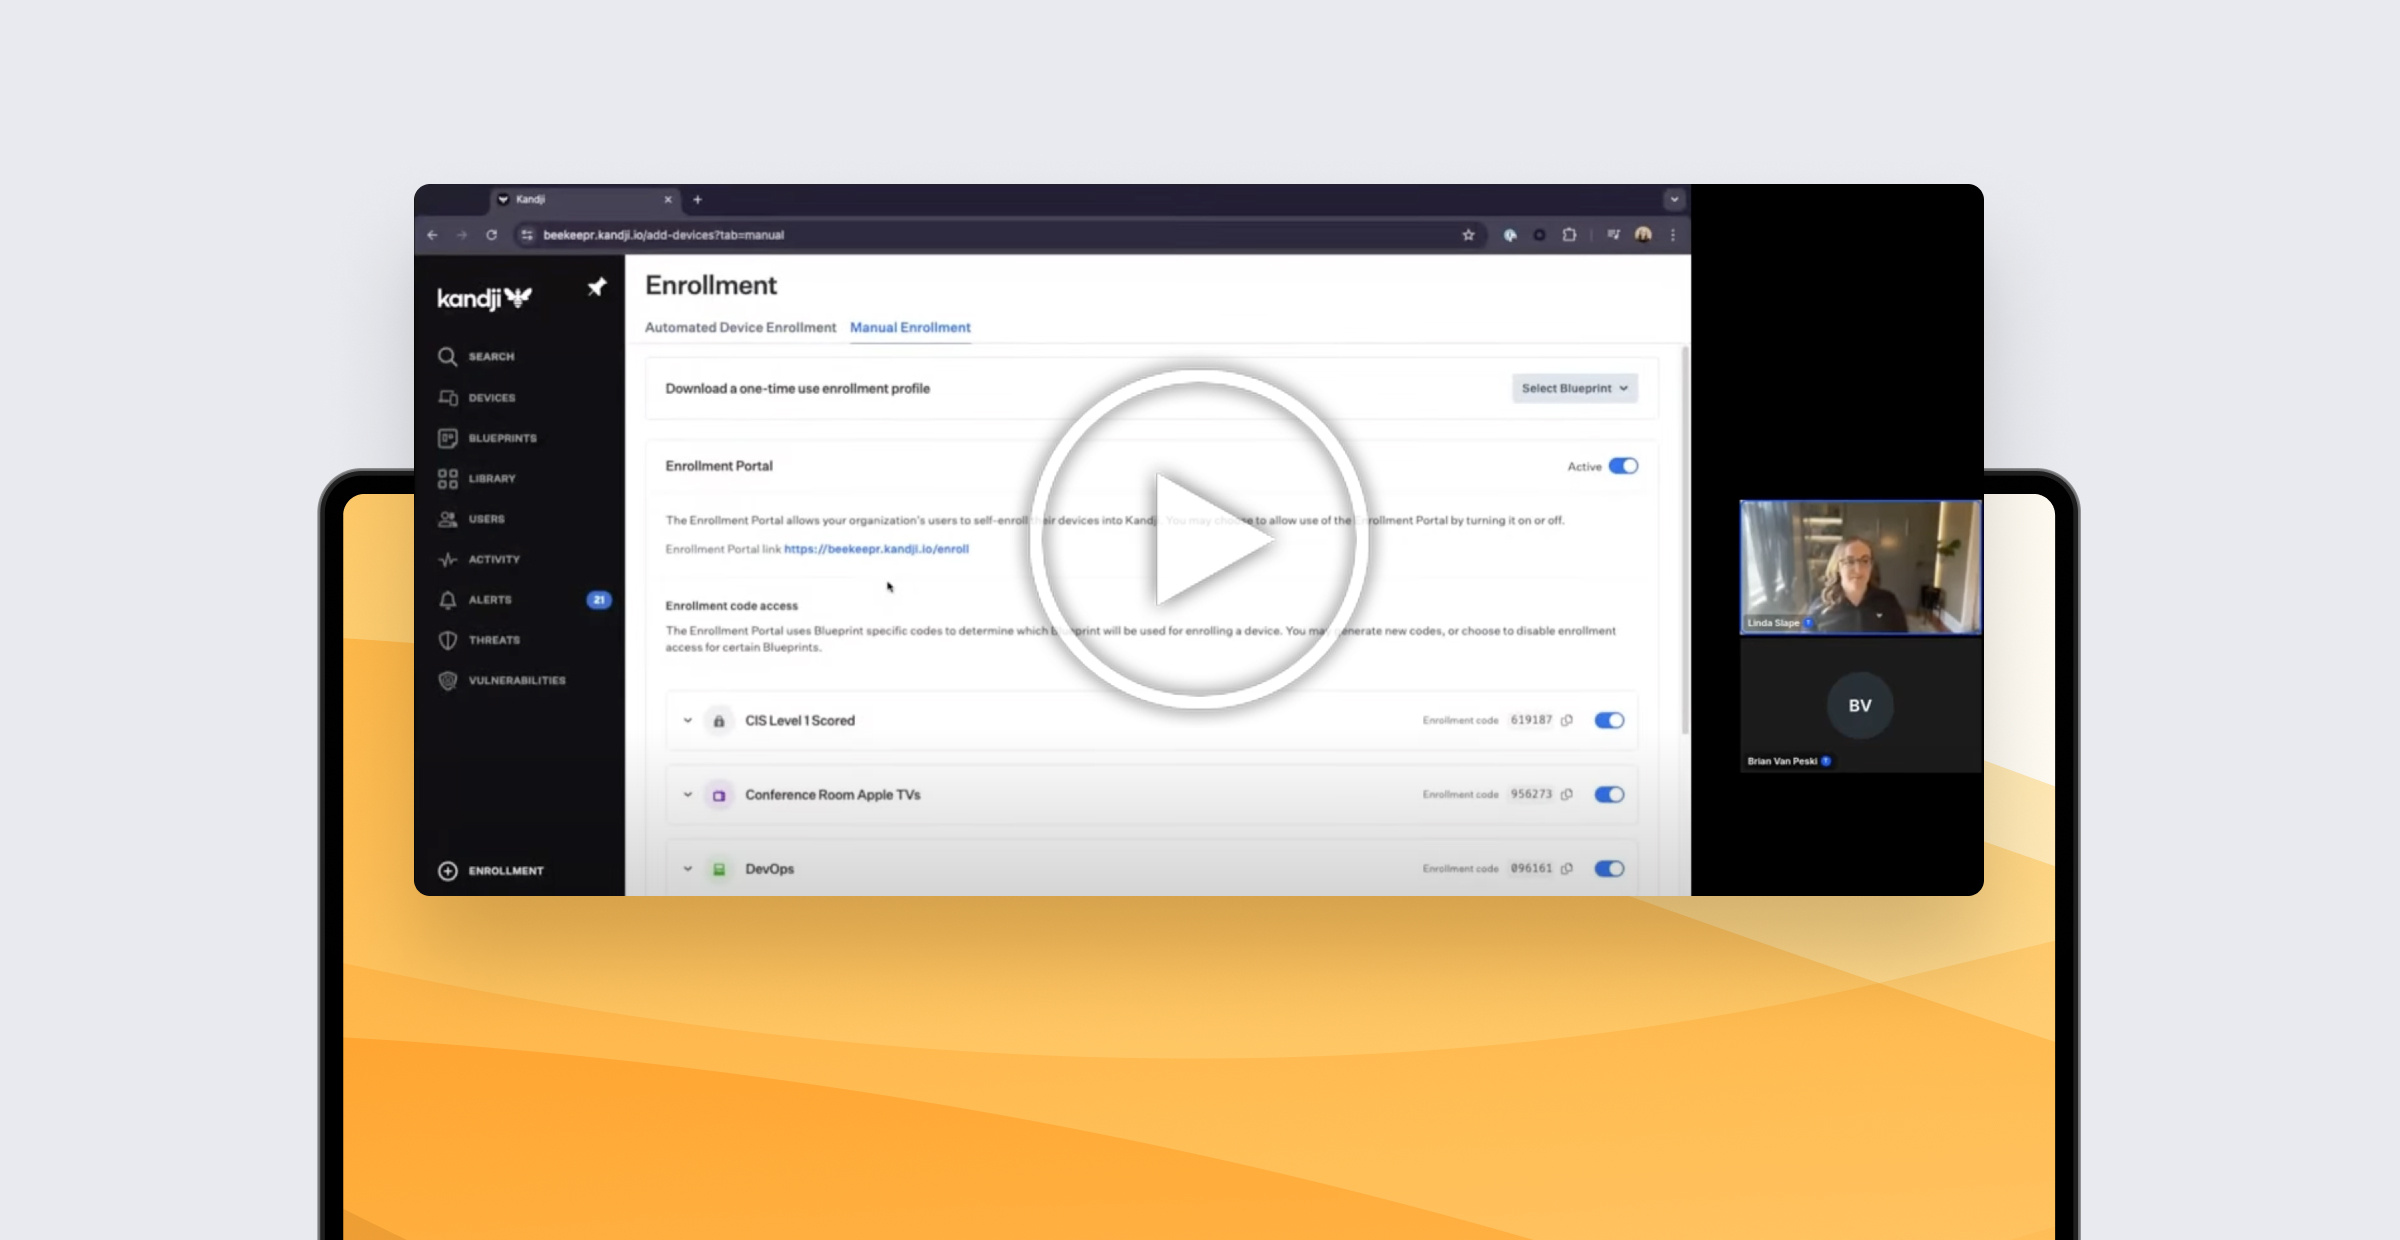
Task: Click the pin sidebar icon
Action: (597, 288)
